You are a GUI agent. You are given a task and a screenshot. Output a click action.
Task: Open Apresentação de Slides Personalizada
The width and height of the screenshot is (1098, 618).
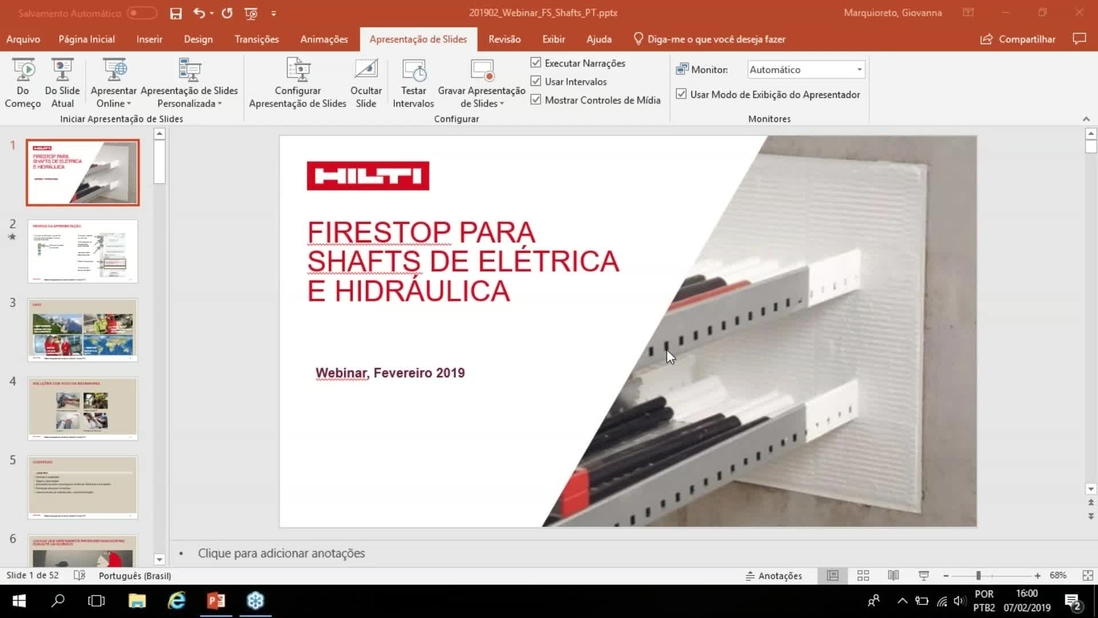(x=189, y=83)
